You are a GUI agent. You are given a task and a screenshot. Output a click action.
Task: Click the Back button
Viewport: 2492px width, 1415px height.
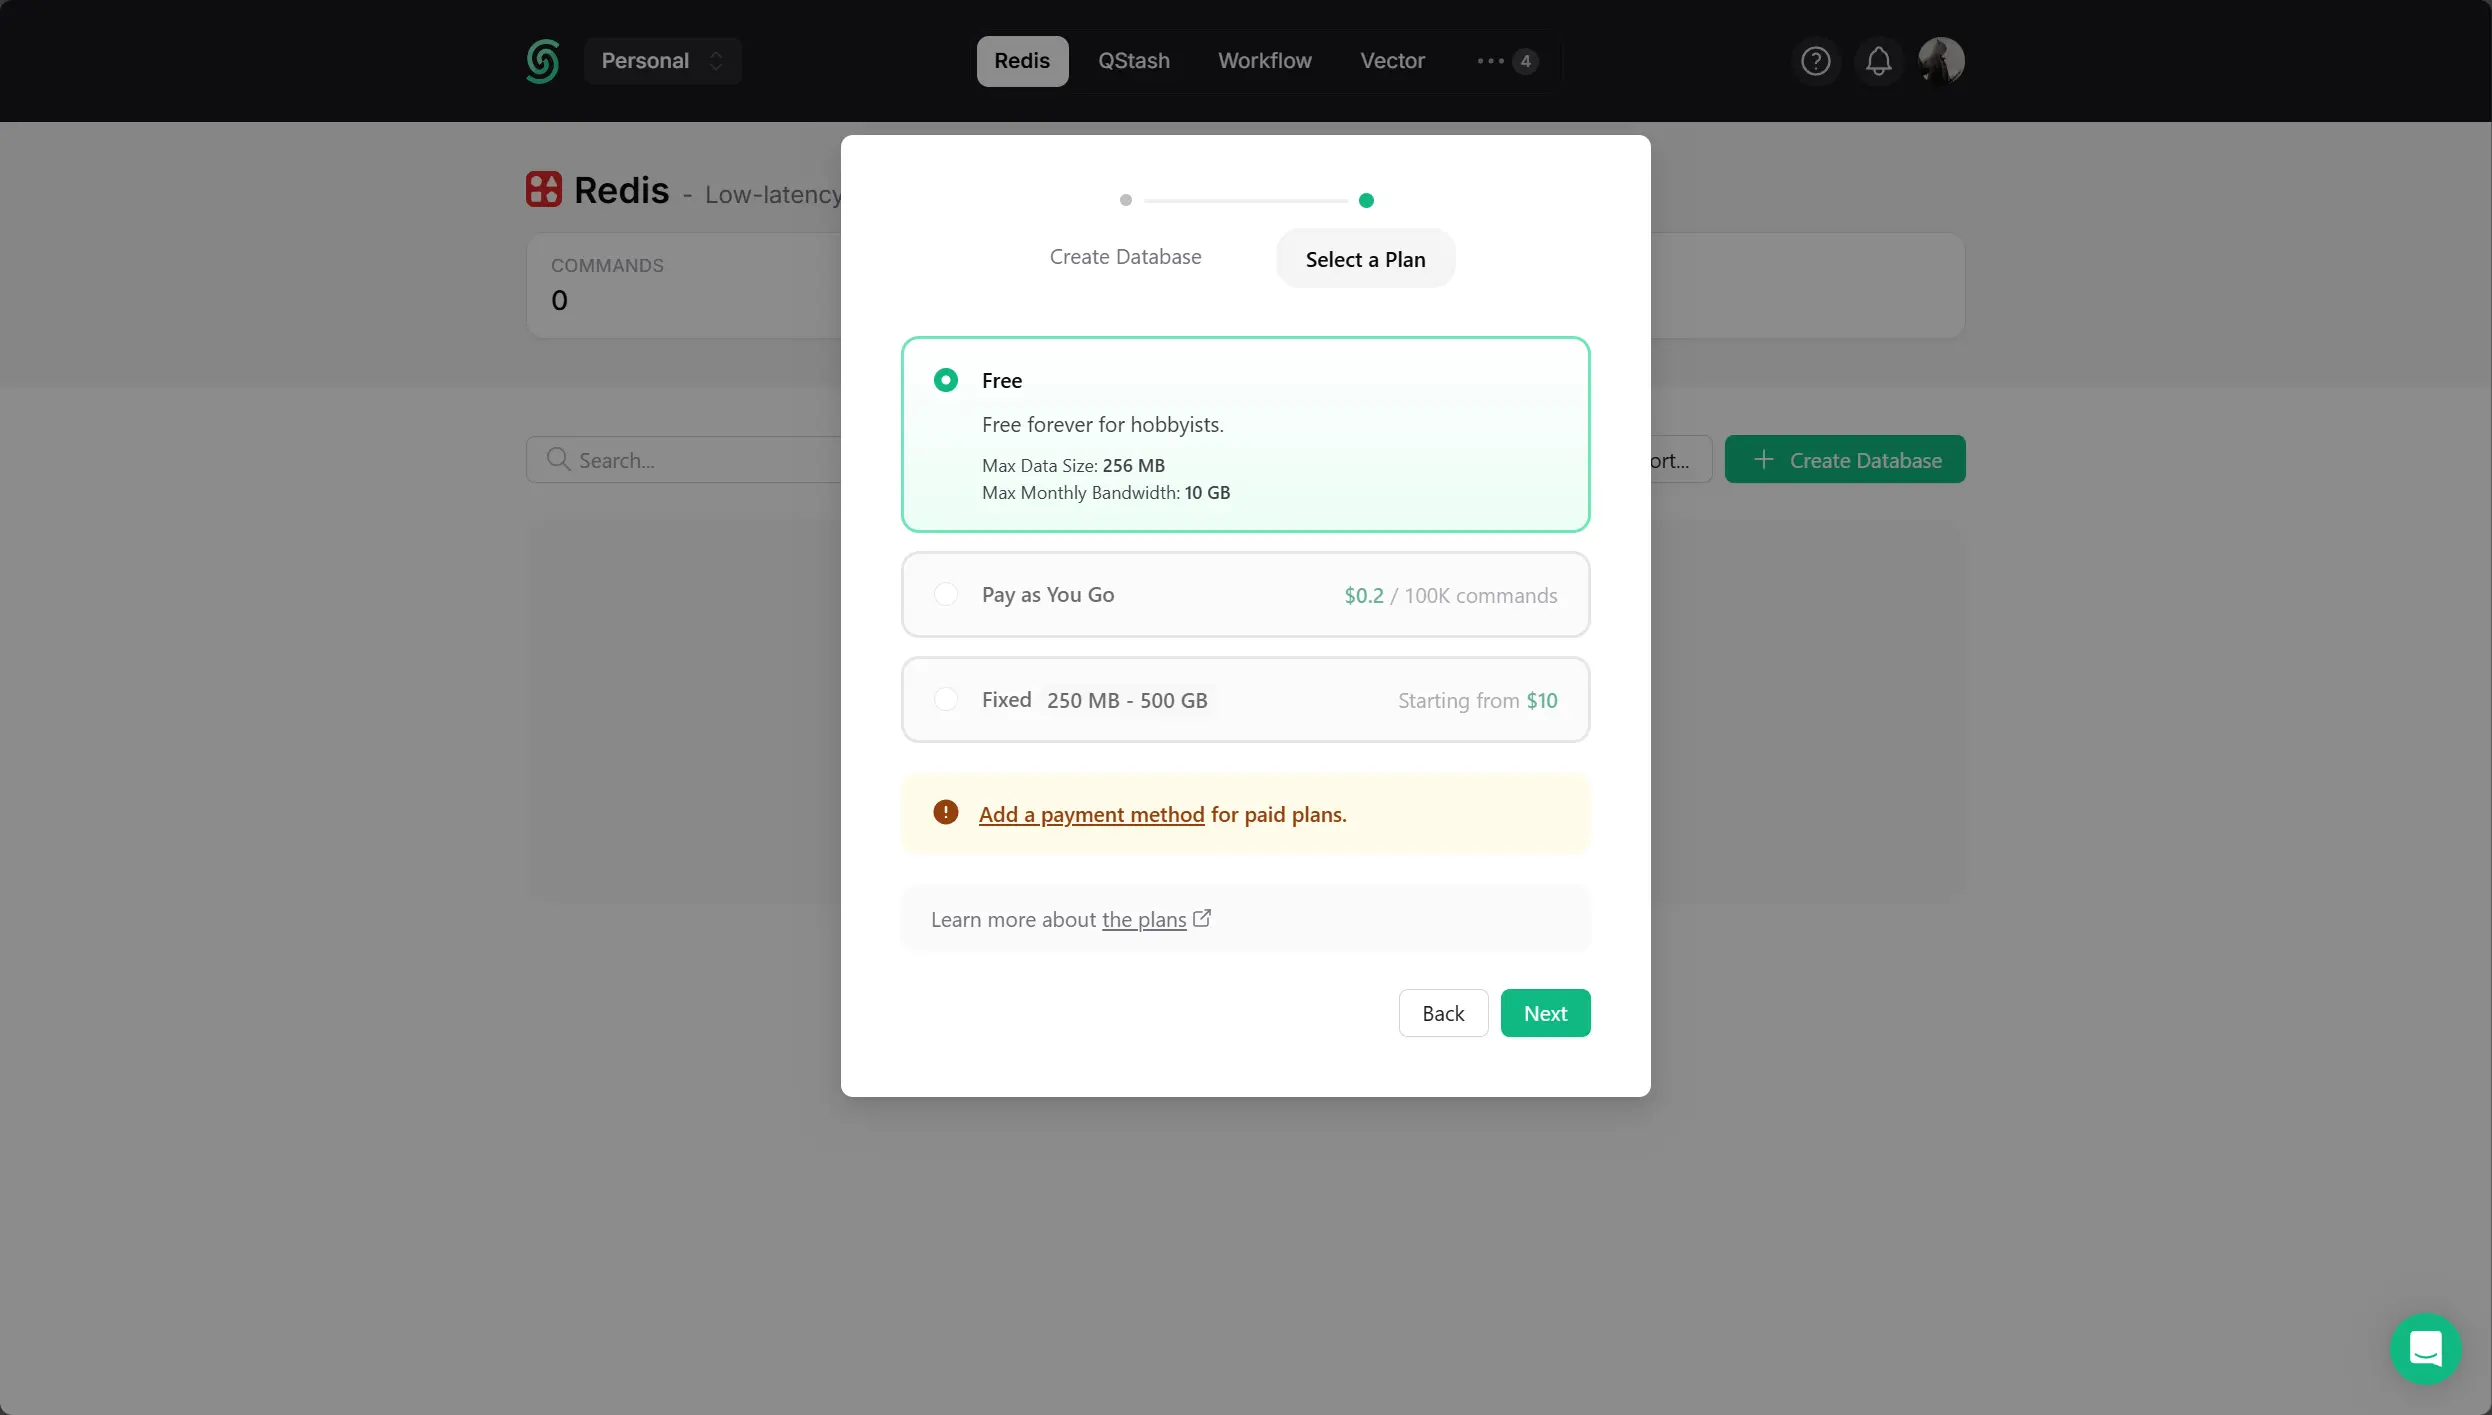[x=1442, y=1013]
